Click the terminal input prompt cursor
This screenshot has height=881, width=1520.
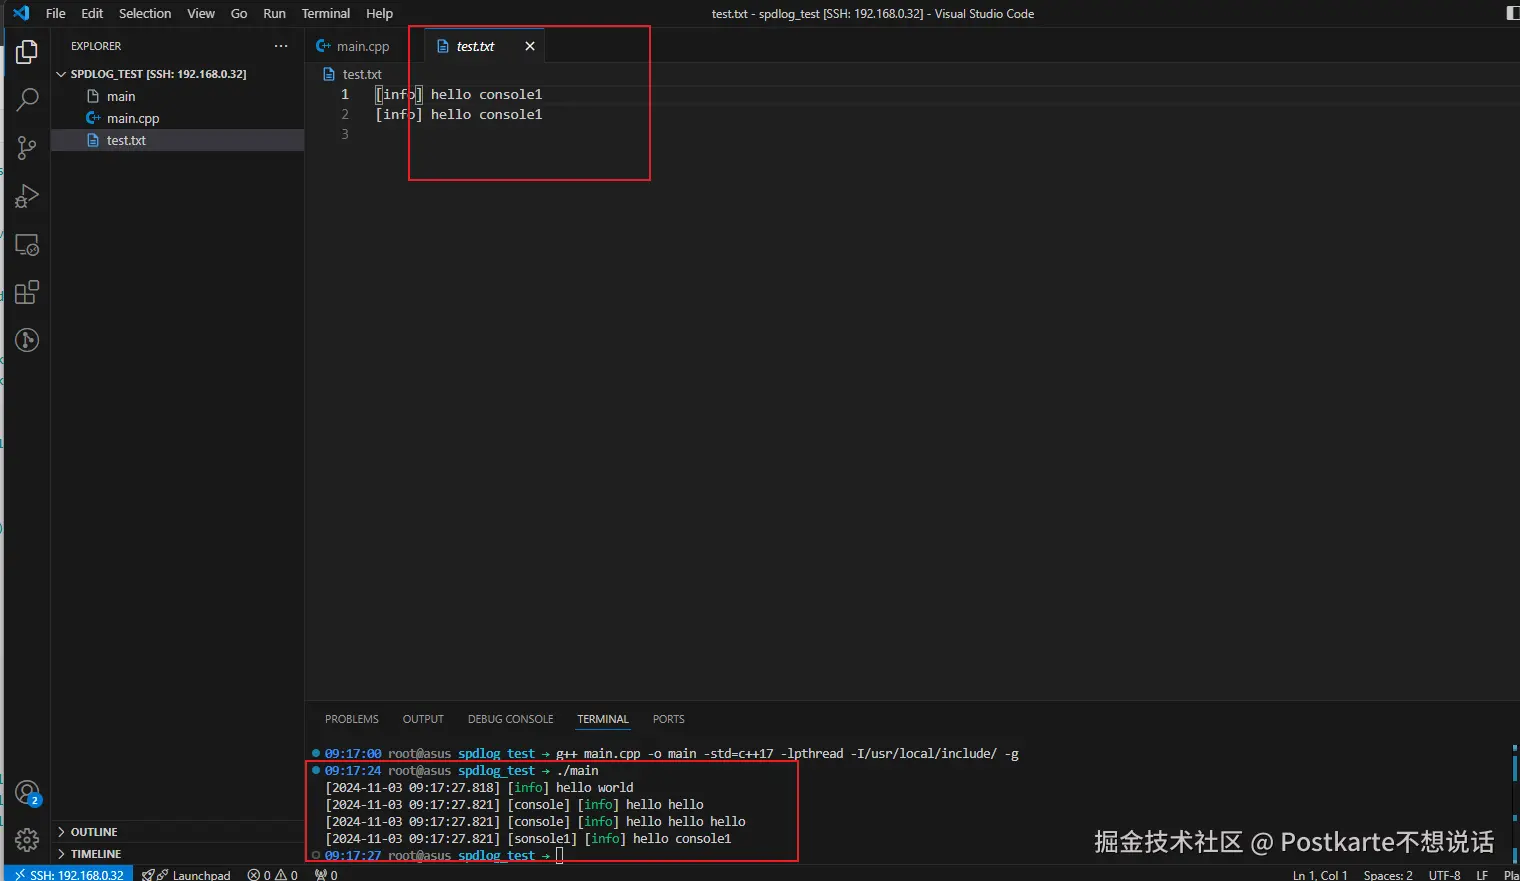pyautogui.click(x=560, y=855)
